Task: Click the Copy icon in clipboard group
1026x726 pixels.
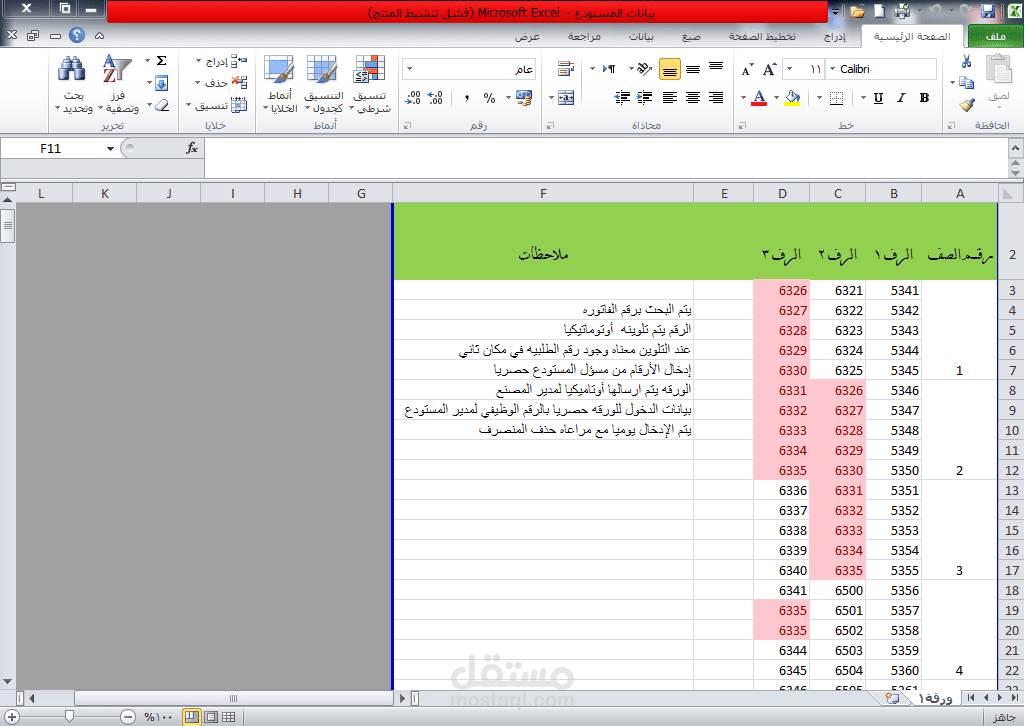Action: point(966,83)
